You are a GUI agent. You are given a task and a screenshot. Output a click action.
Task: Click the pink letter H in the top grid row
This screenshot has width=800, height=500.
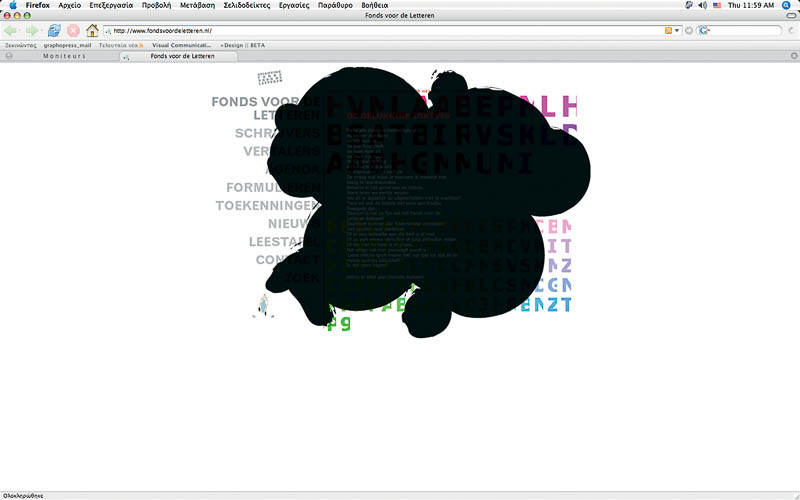tap(569, 106)
